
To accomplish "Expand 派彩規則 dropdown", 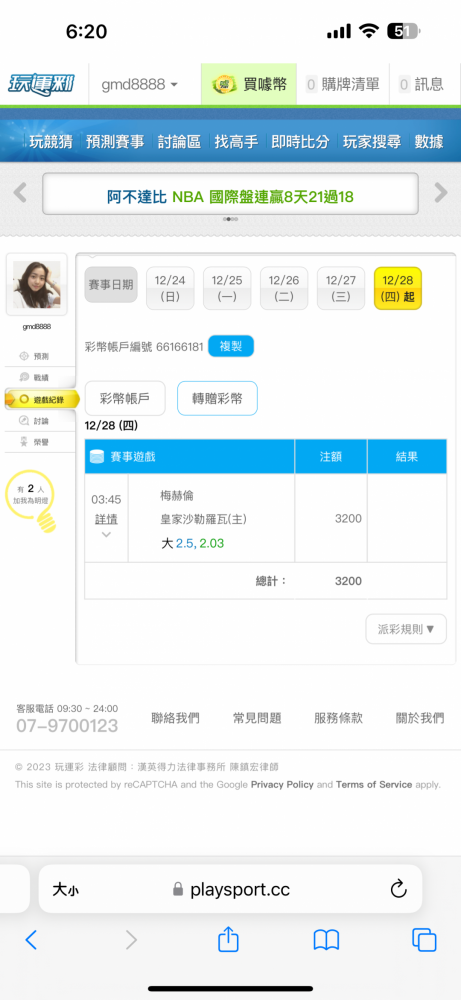I will (406, 629).
